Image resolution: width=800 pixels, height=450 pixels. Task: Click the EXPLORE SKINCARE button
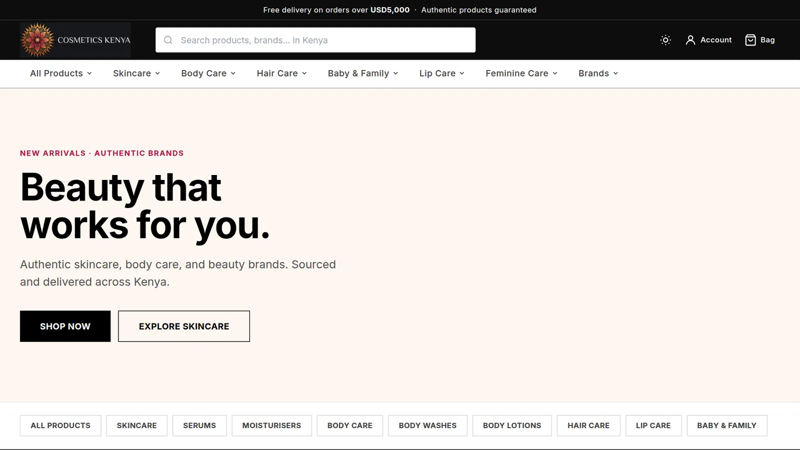click(x=184, y=326)
